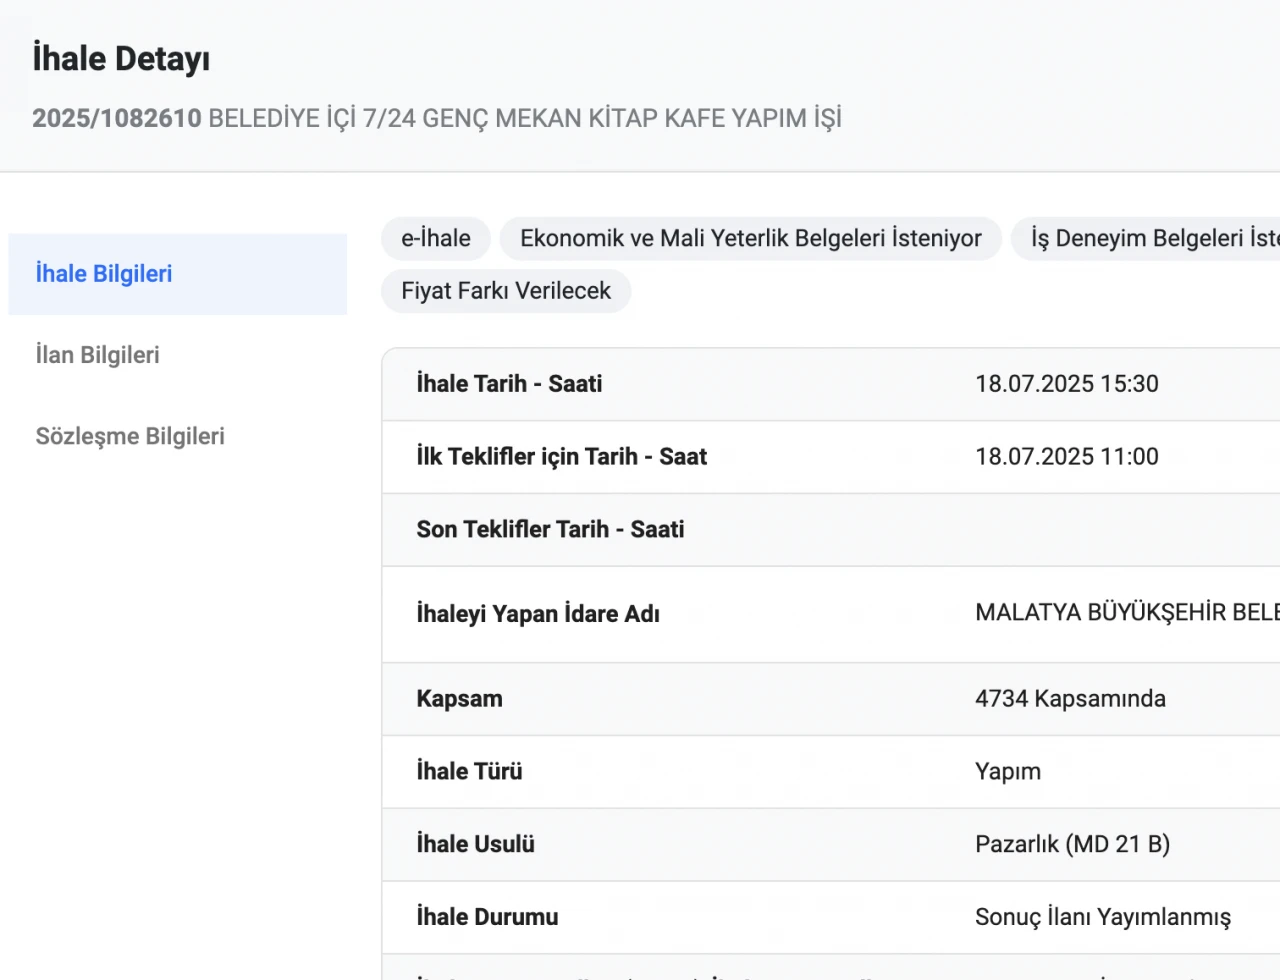The height and width of the screenshot is (980, 1280).
Task: Select the Pazarlık (MD 21 B) value
Action: [x=1072, y=845]
